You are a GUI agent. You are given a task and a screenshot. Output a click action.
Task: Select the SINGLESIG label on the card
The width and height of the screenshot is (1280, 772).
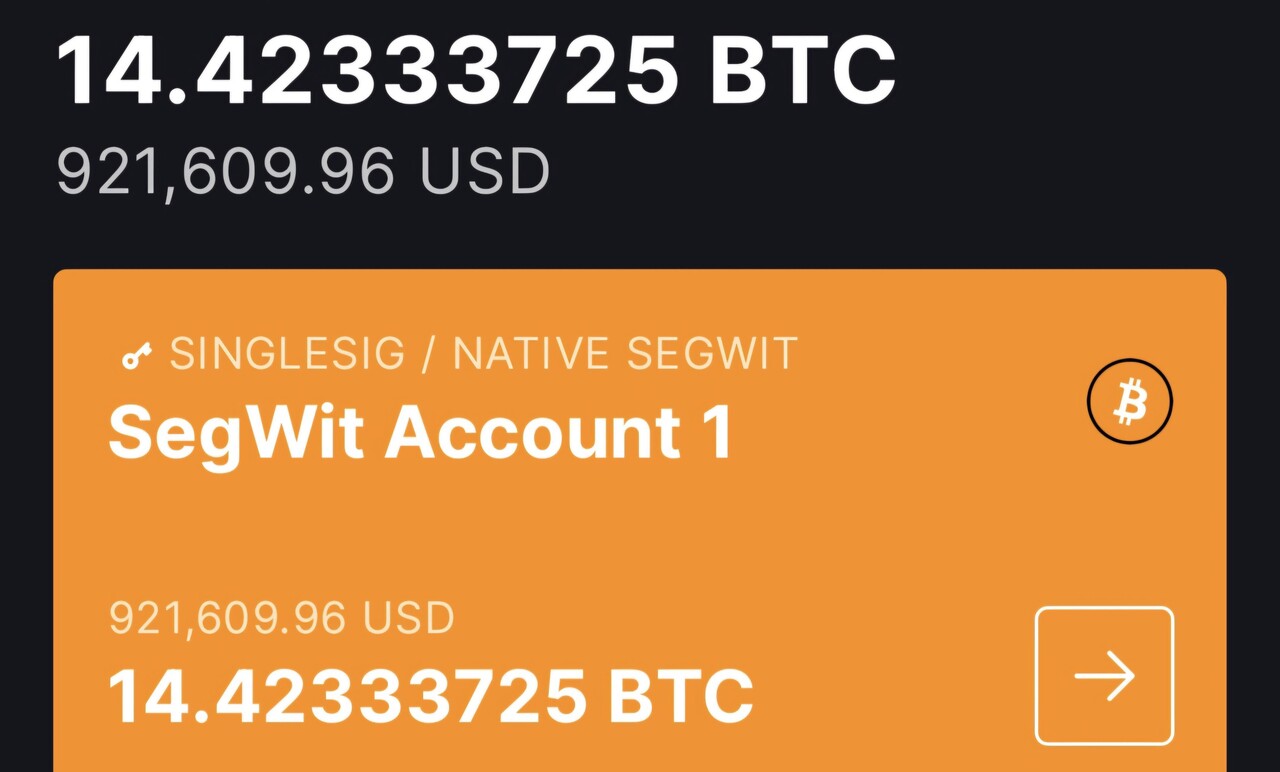287,354
